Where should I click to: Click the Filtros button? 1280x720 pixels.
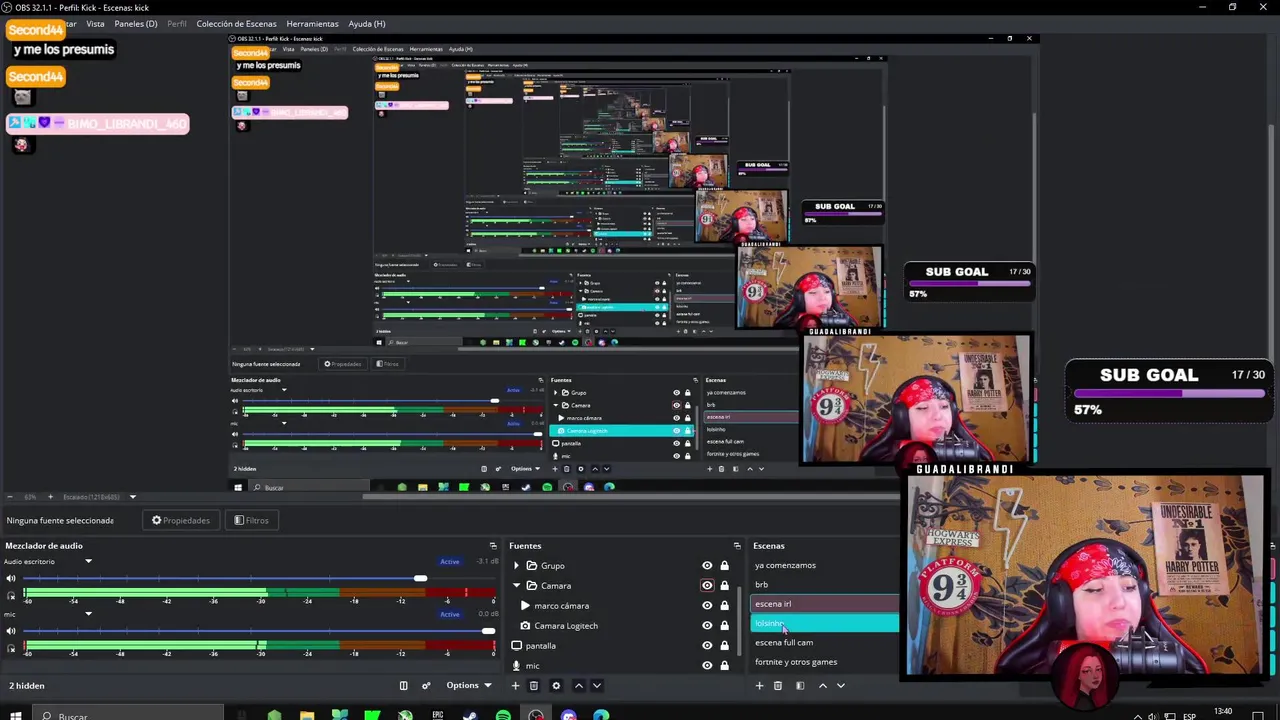pos(251,520)
